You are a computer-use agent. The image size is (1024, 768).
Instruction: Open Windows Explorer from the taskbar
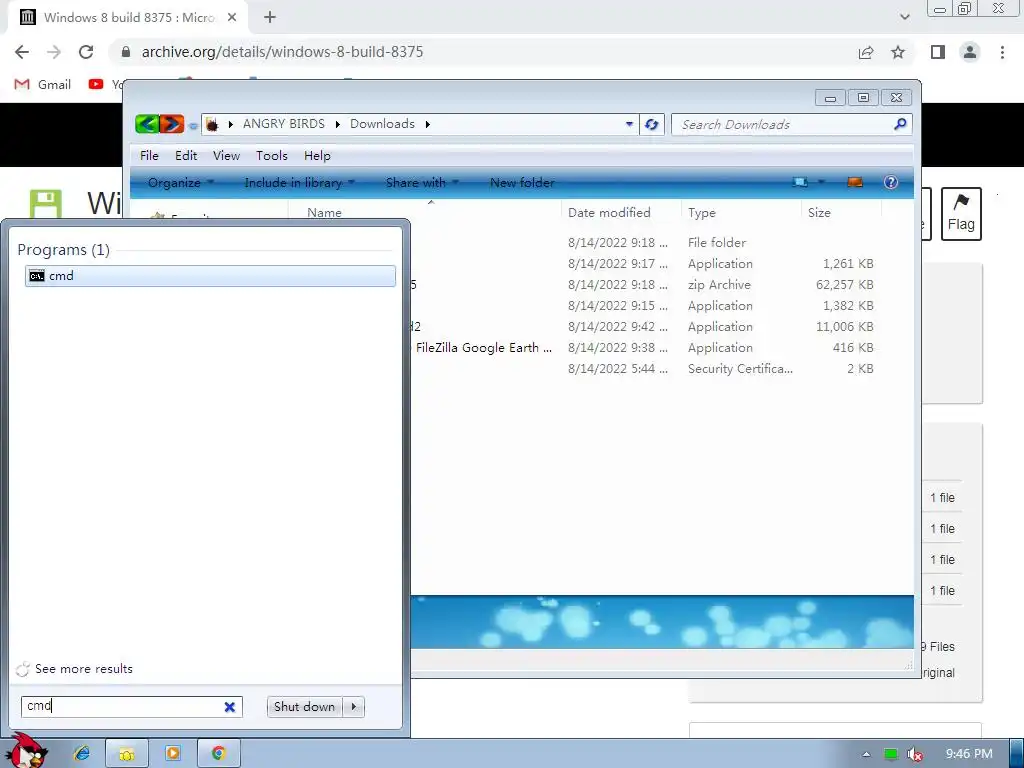127,754
